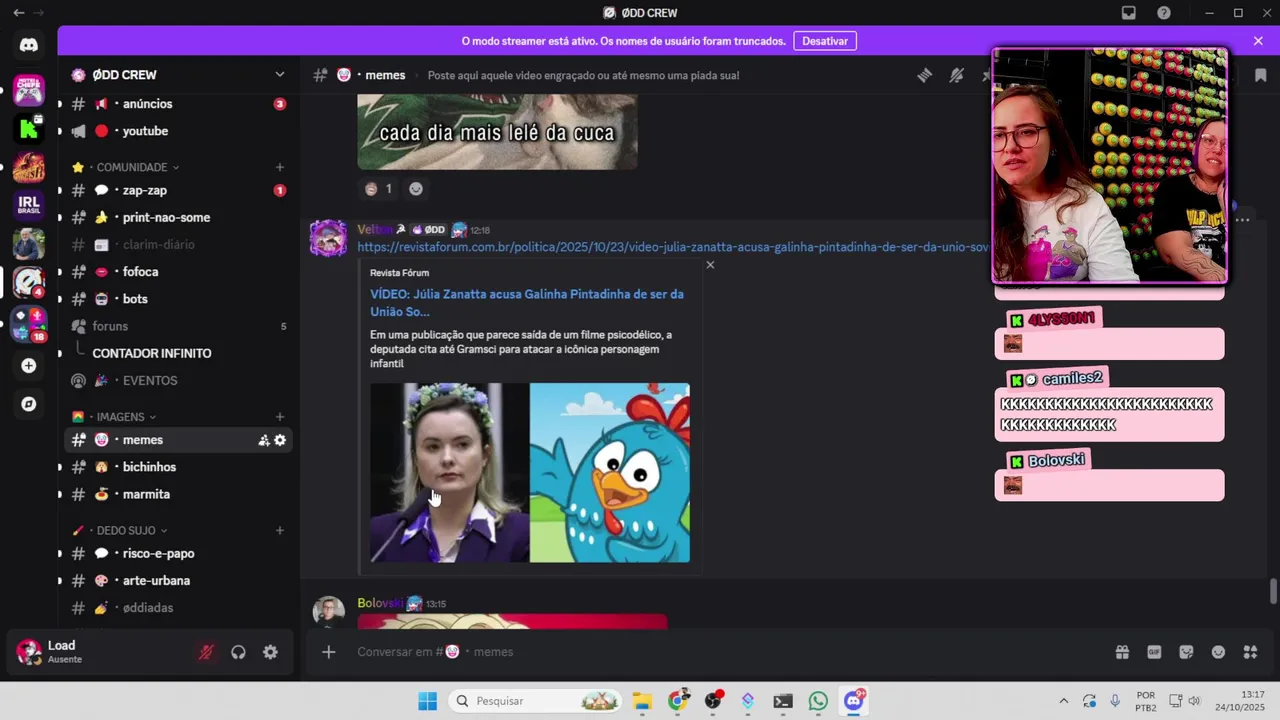Open the arte-urbana channel

pos(178,581)
